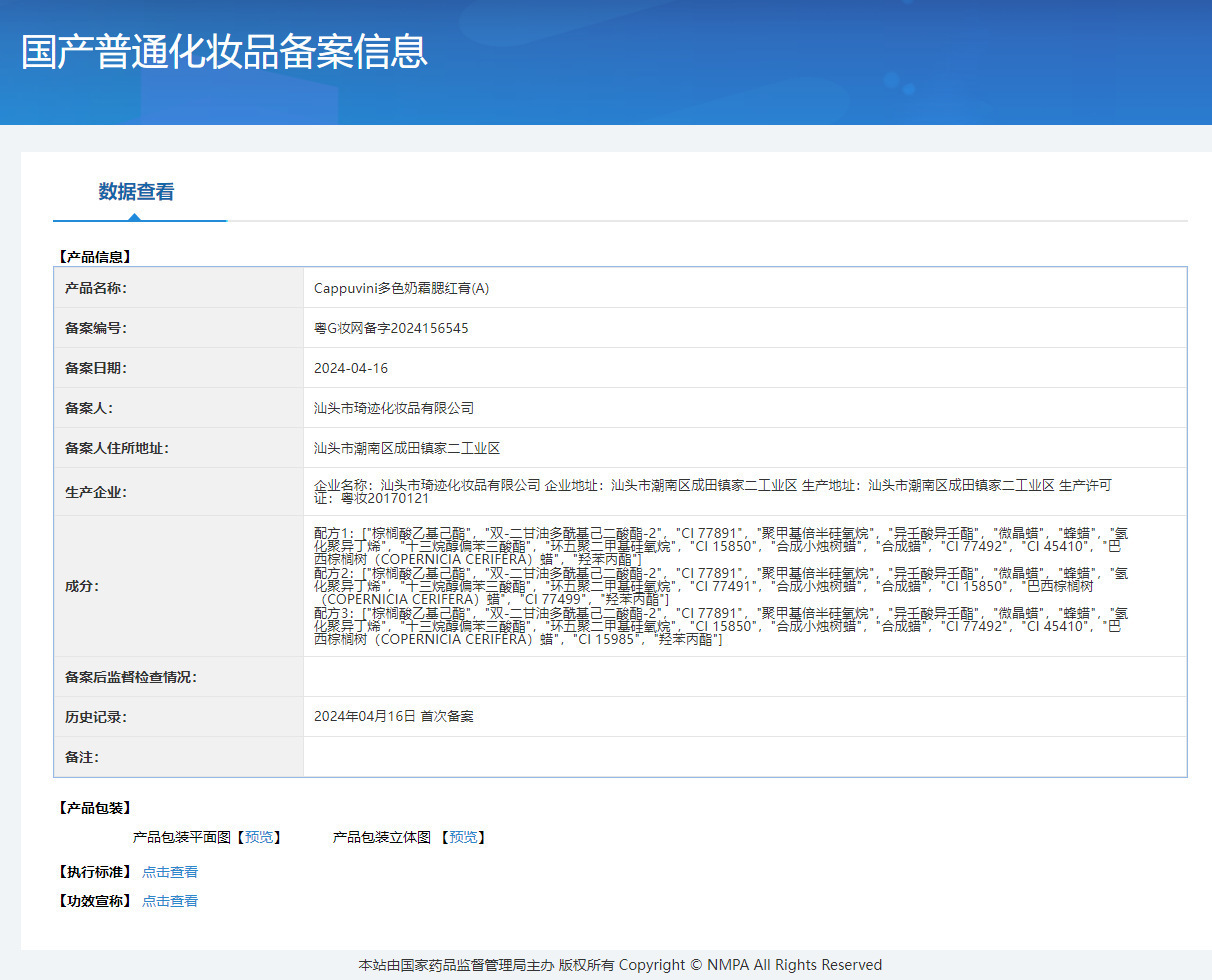Click 点击查看 next to 功效宣称
1212x980 pixels.
170,901
